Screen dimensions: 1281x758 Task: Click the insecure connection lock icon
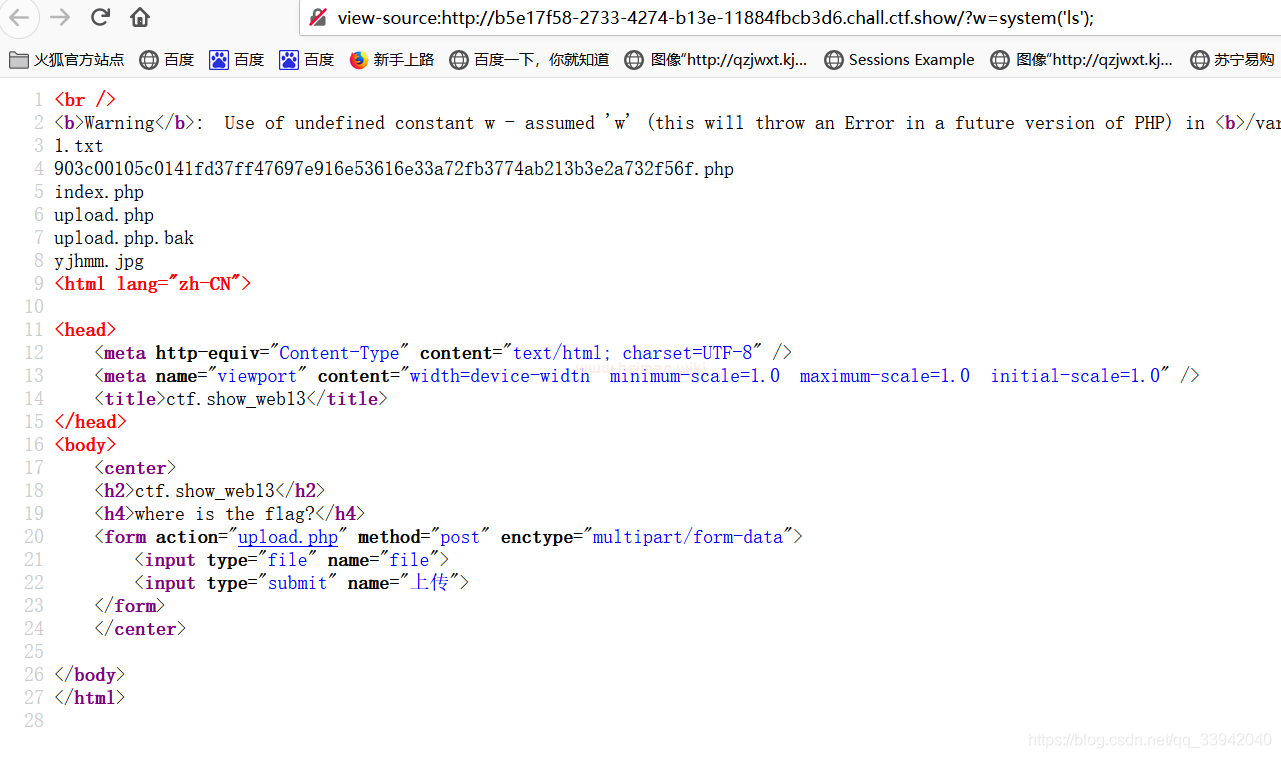[x=318, y=18]
